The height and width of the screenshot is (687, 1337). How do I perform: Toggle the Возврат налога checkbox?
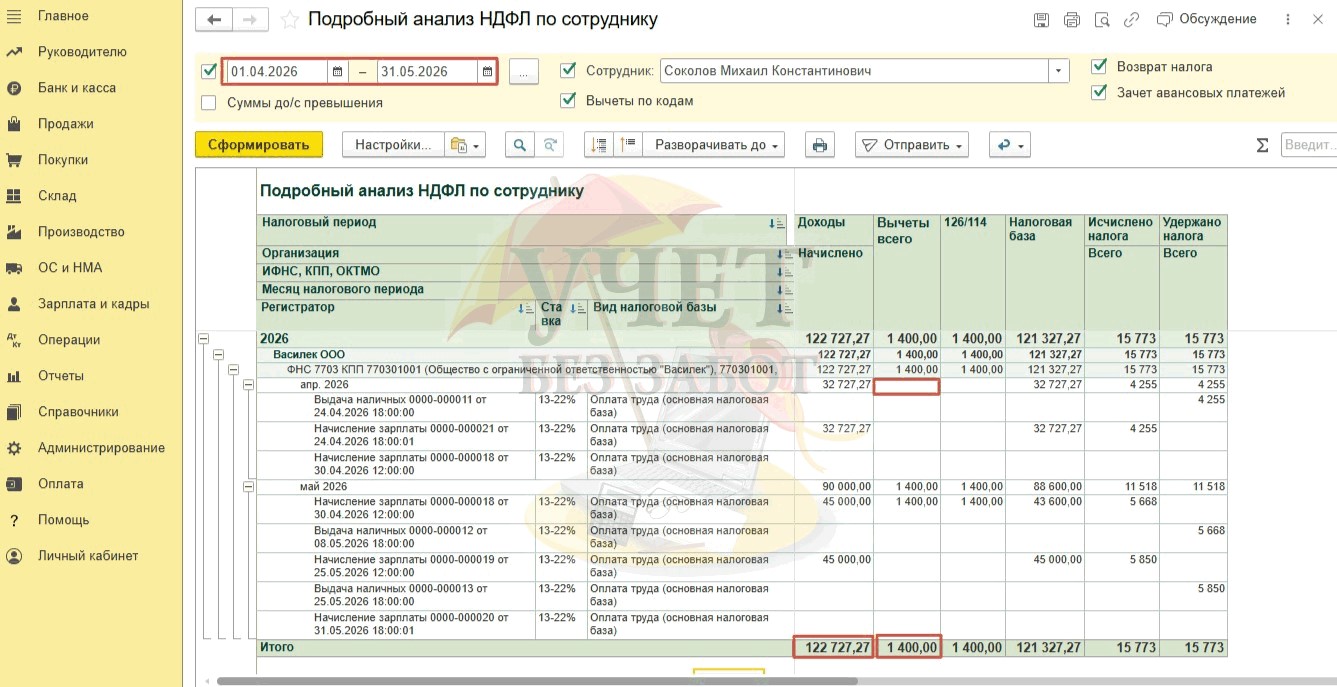1099,66
